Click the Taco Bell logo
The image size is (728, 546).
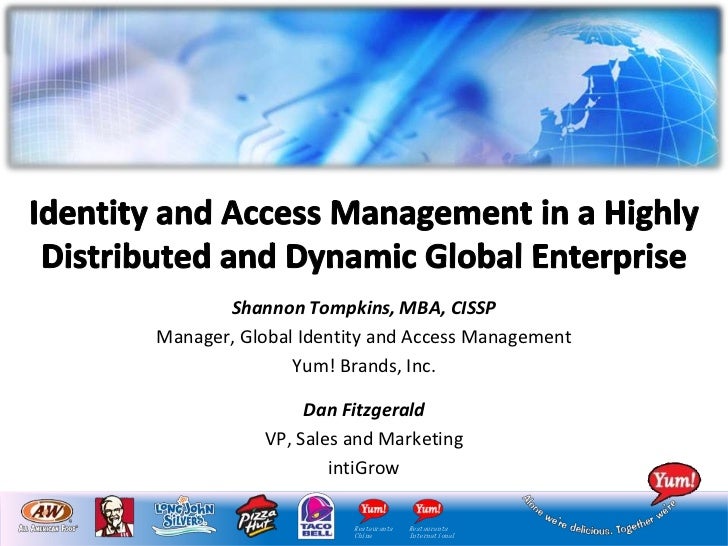pyautogui.click(x=316, y=516)
